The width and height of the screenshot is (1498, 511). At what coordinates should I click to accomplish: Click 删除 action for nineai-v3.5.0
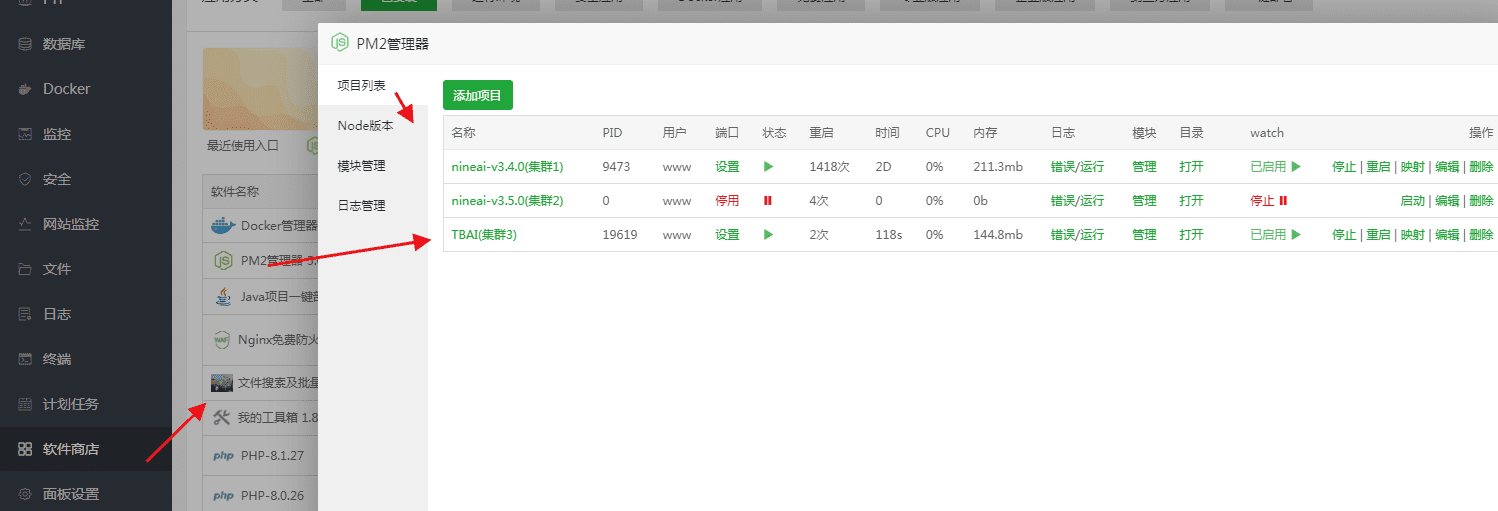pyautogui.click(x=1481, y=201)
